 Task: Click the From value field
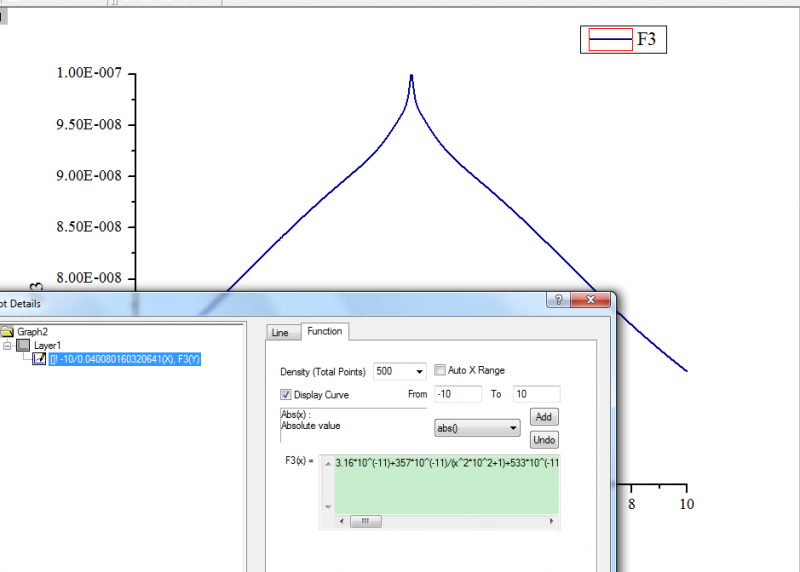tap(458, 394)
